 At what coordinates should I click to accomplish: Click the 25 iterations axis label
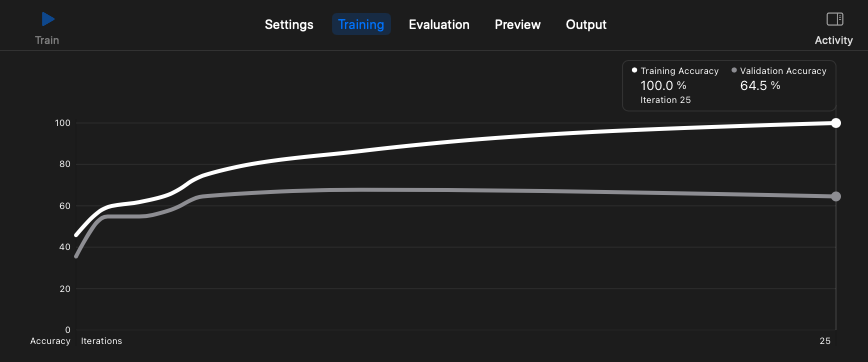click(825, 341)
